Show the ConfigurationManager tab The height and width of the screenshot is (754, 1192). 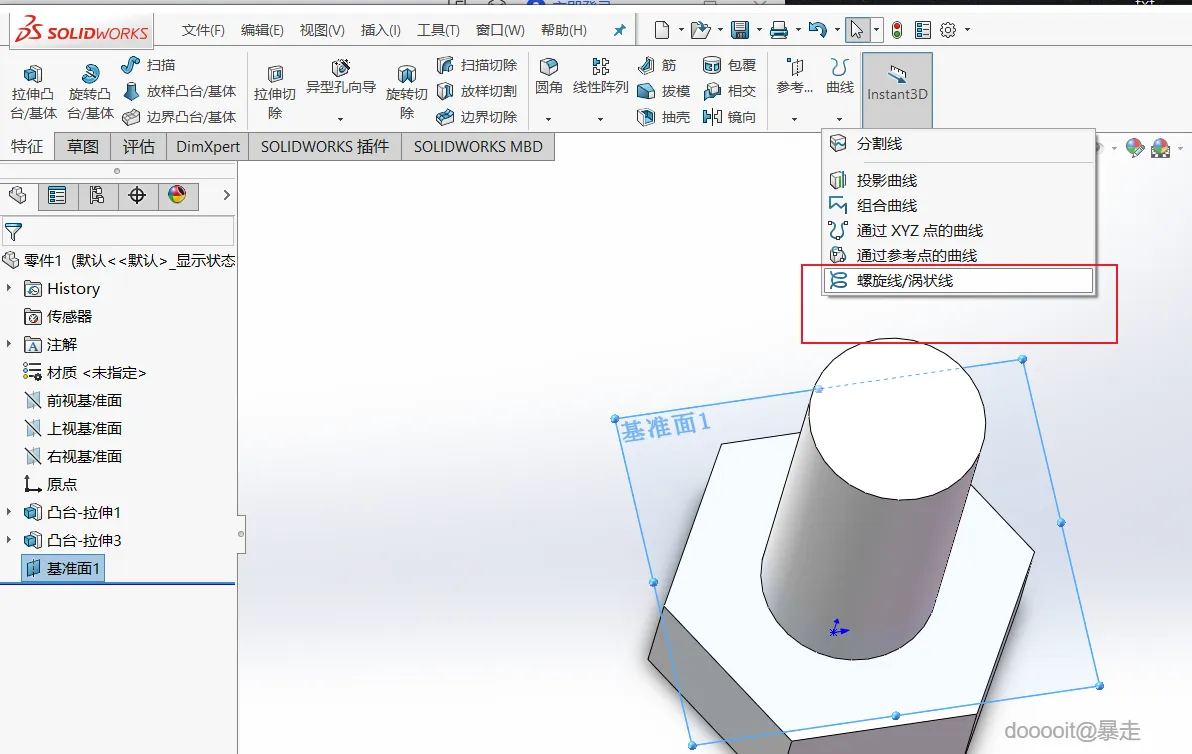97,195
